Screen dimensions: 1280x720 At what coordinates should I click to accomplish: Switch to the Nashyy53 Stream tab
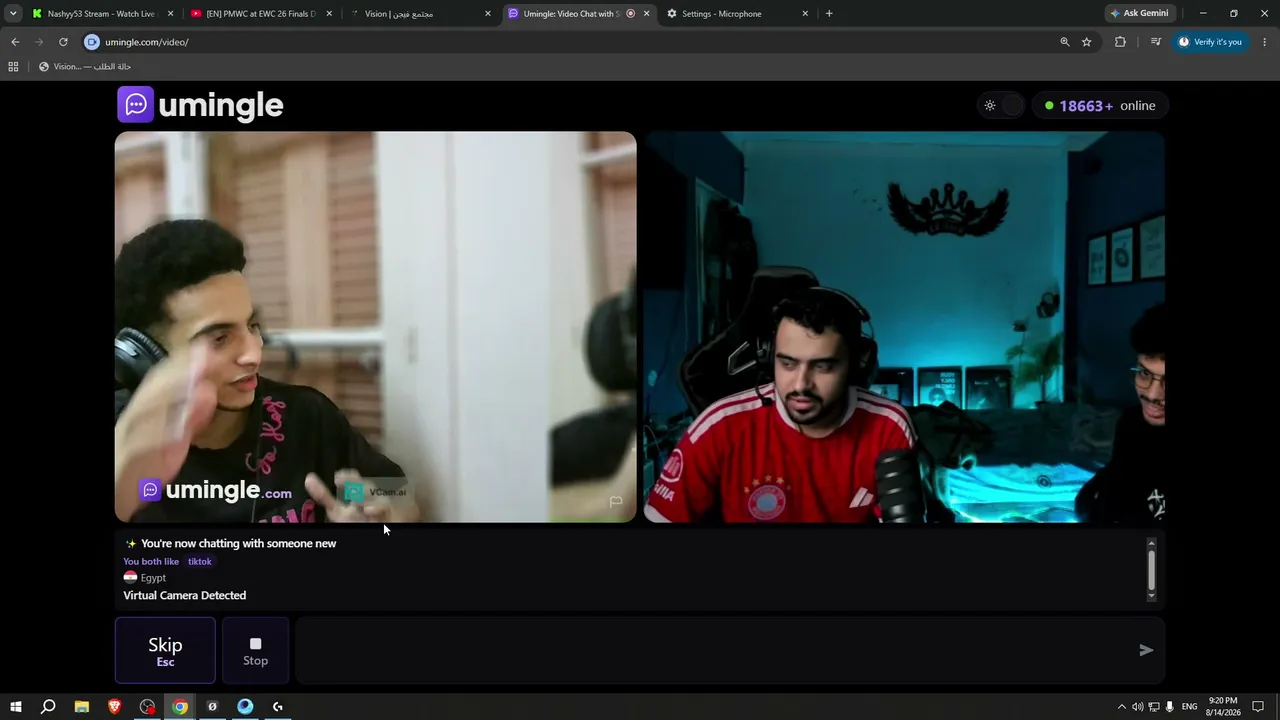coord(100,14)
